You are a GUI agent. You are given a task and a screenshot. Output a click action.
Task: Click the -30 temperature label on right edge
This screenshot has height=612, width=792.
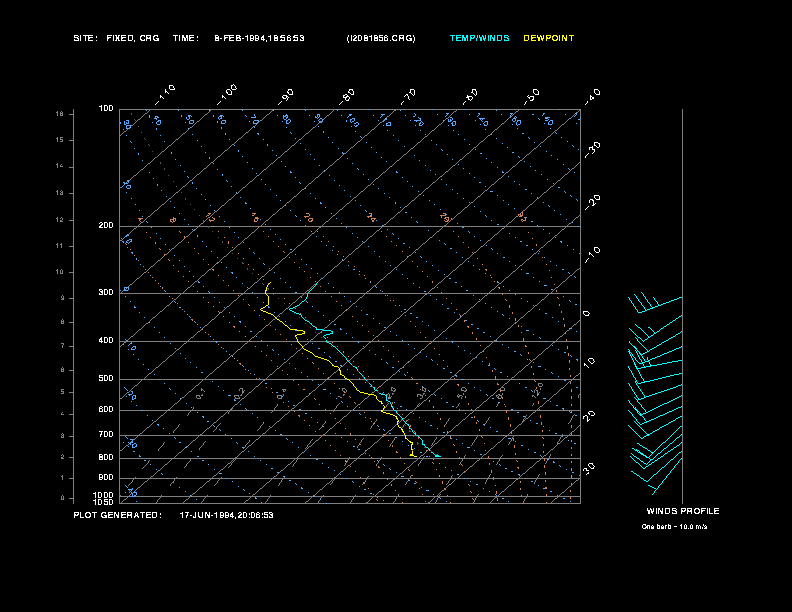point(593,149)
